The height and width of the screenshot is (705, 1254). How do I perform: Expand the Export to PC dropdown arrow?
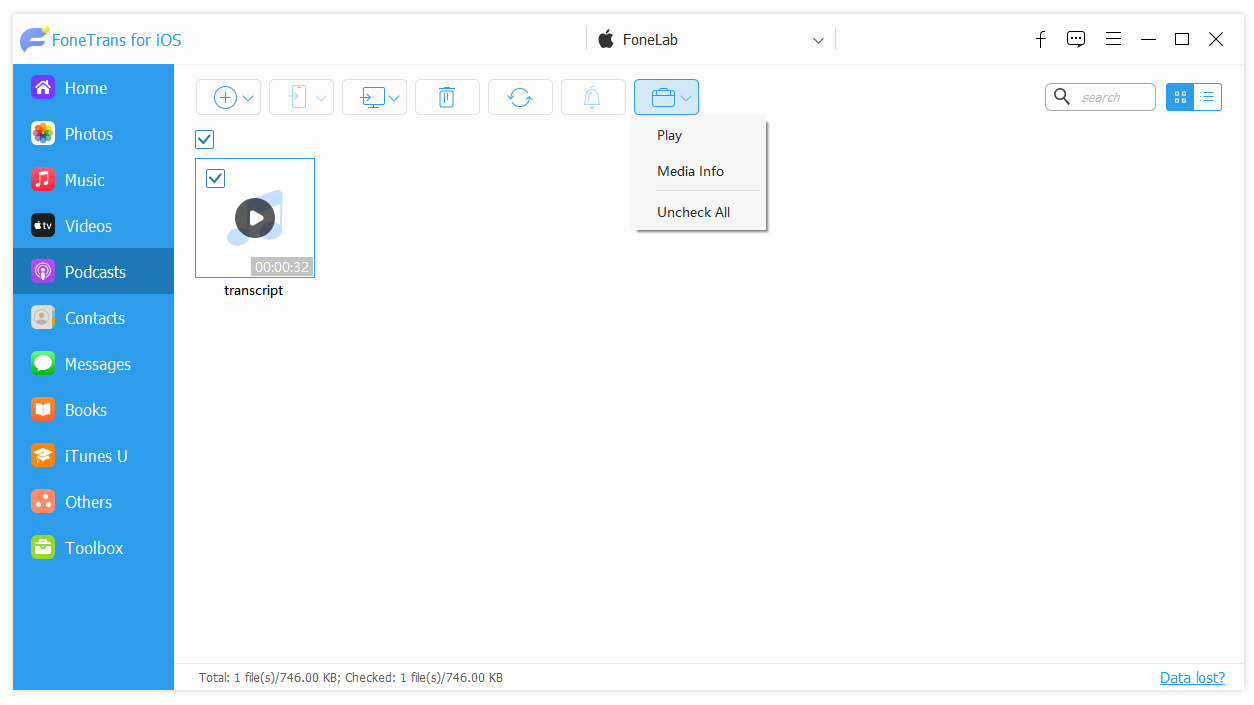pyautogui.click(x=395, y=98)
